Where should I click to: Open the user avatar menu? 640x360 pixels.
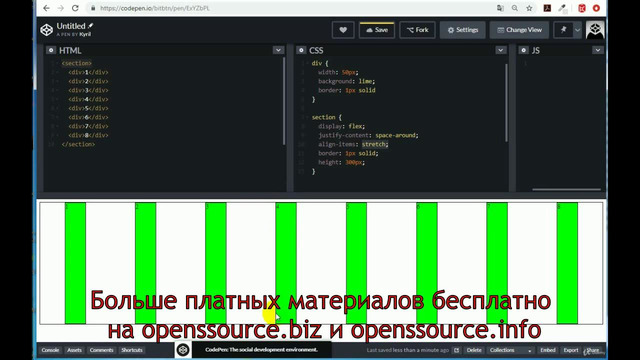coord(595,30)
